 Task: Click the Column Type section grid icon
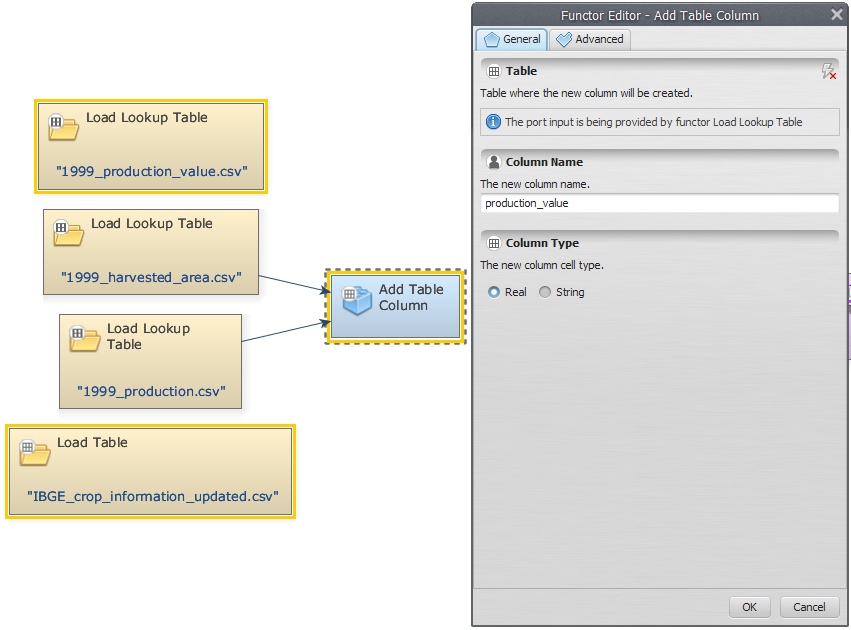[493, 243]
